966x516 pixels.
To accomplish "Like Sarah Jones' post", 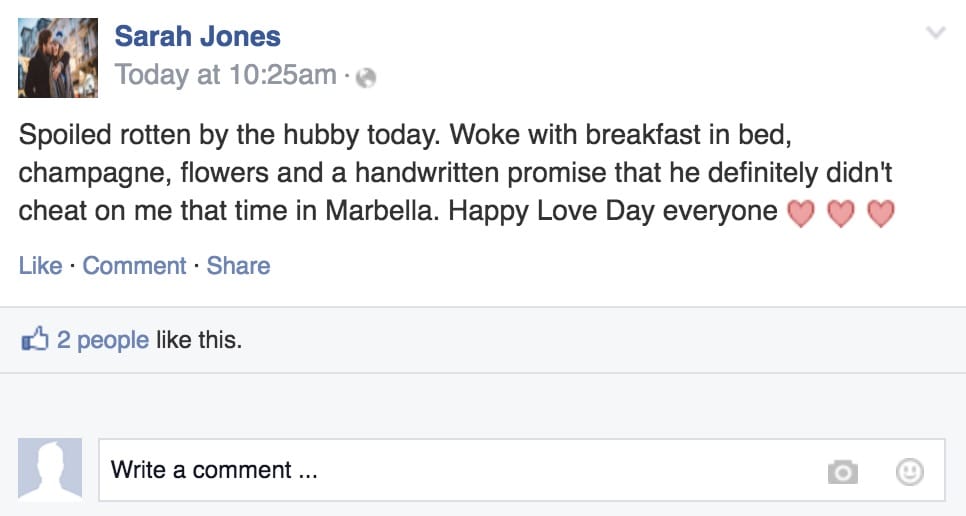I will [40, 265].
